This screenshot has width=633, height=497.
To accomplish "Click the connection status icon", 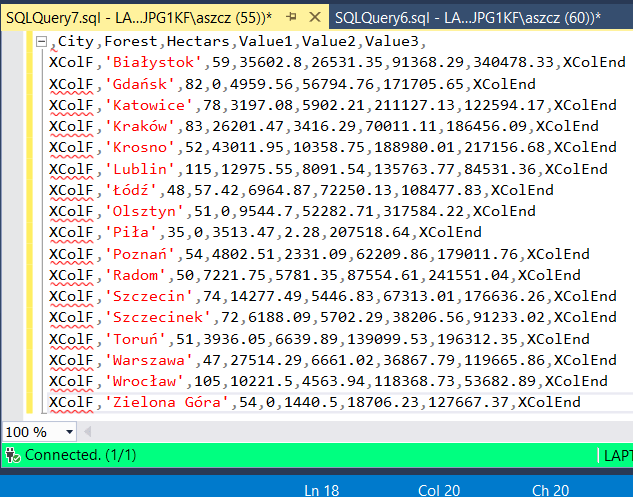I will pos(11,455).
